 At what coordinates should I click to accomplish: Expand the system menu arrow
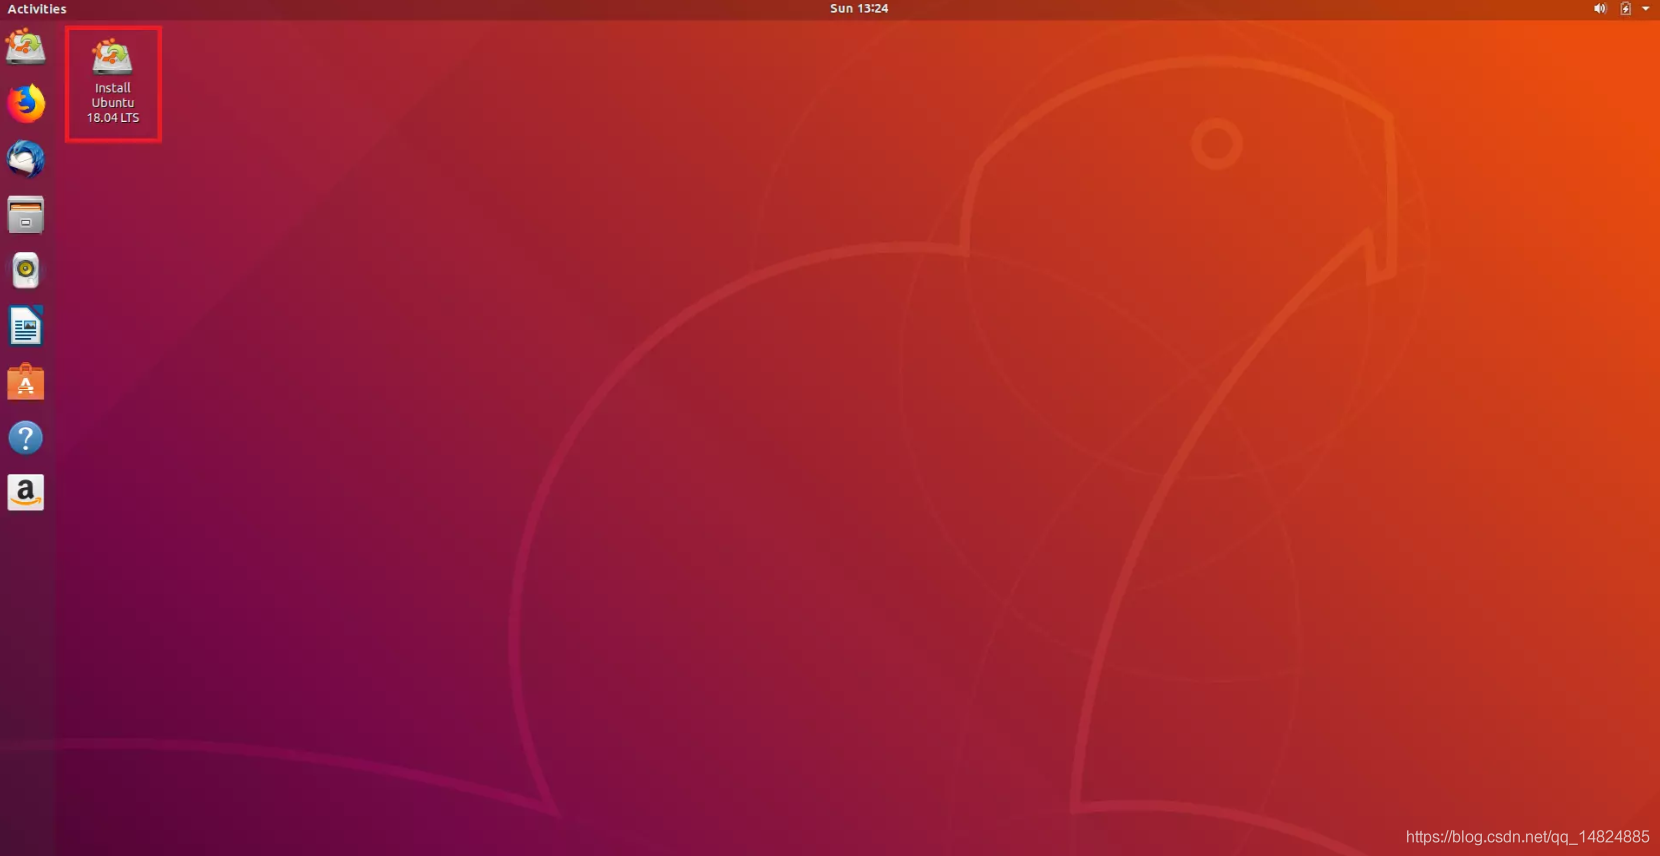pyautogui.click(x=1646, y=9)
